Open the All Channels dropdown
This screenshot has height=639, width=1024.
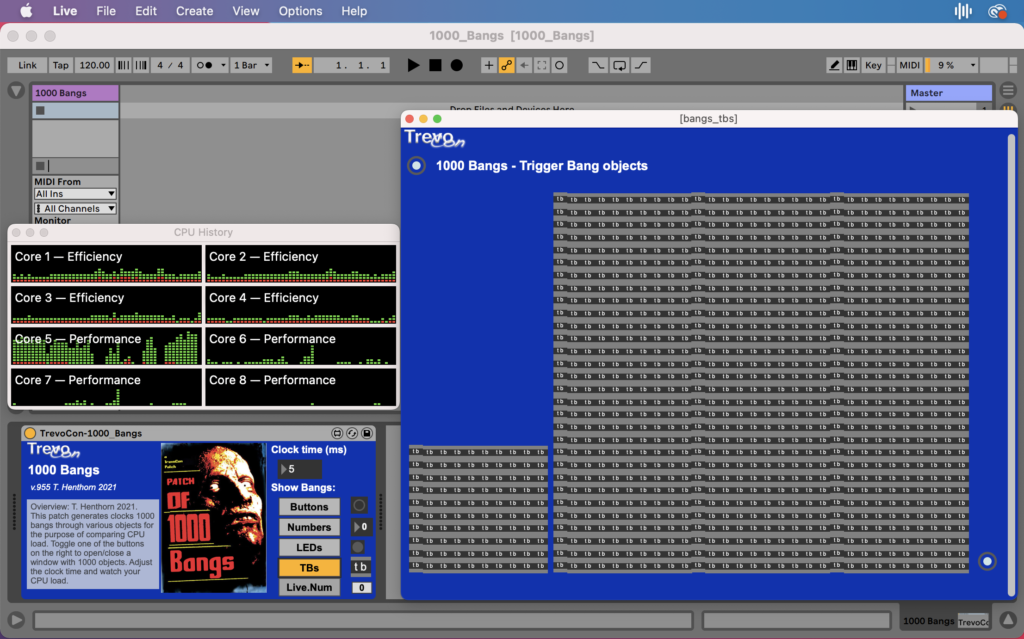coord(75,208)
